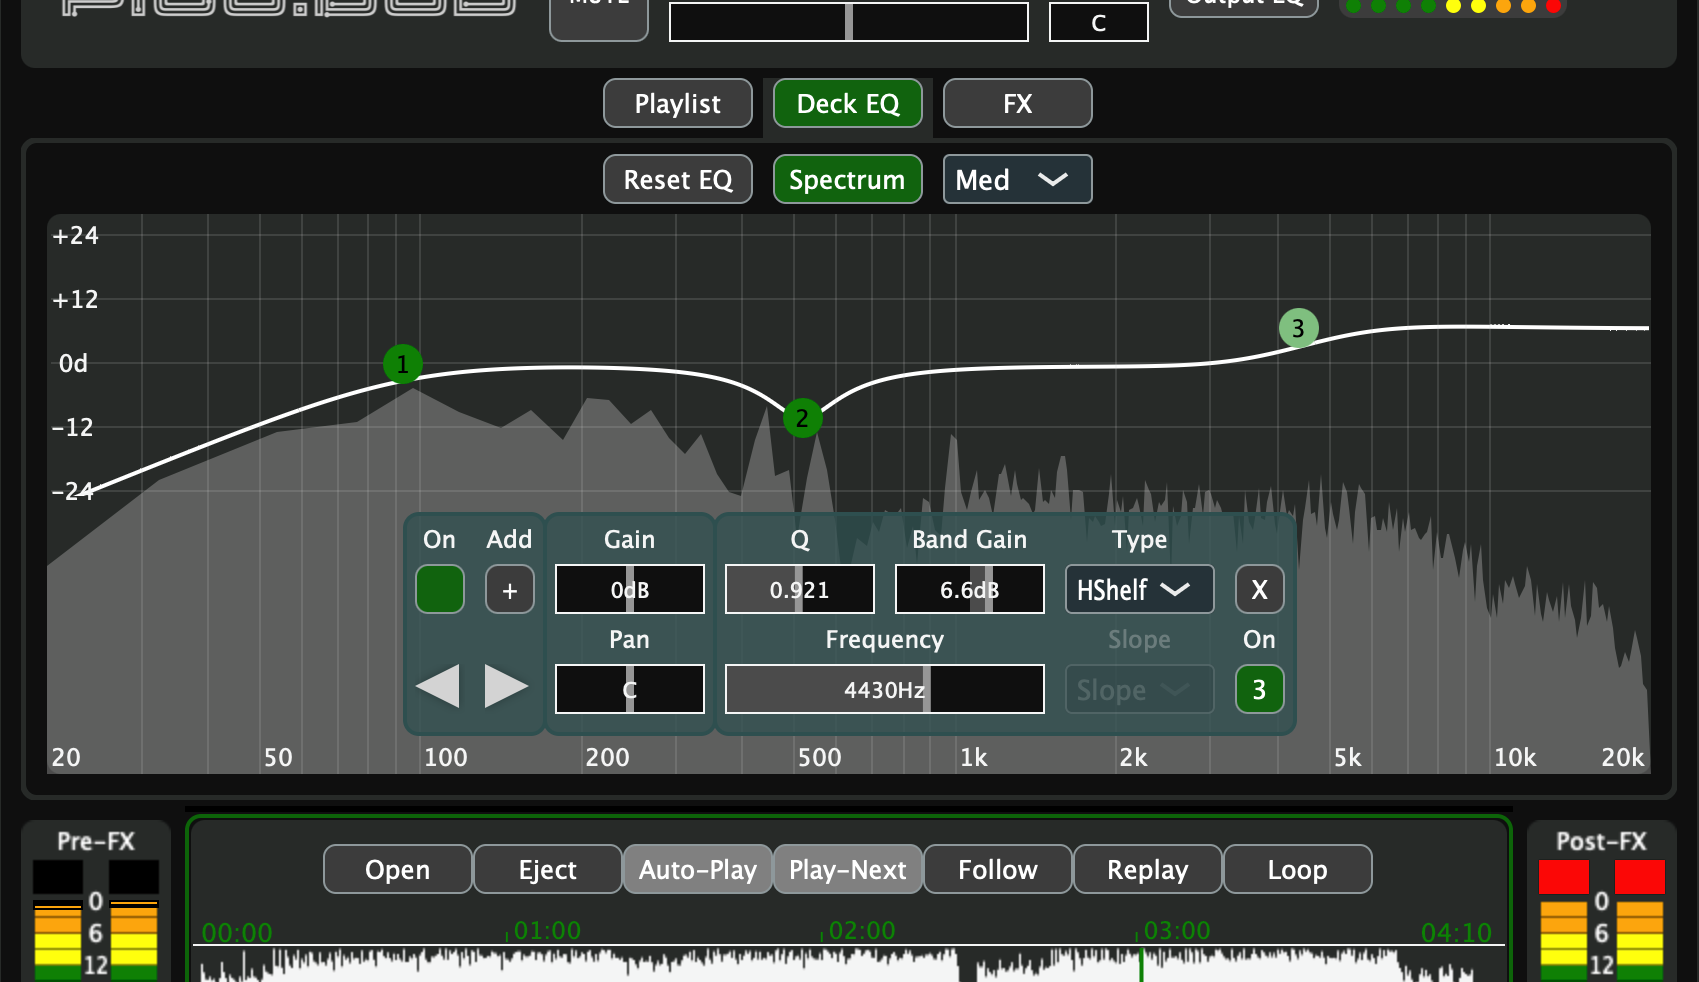The height and width of the screenshot is (982, 1699).
Task: Switch to the Deck EQ tab
Action: coord(848,103)
